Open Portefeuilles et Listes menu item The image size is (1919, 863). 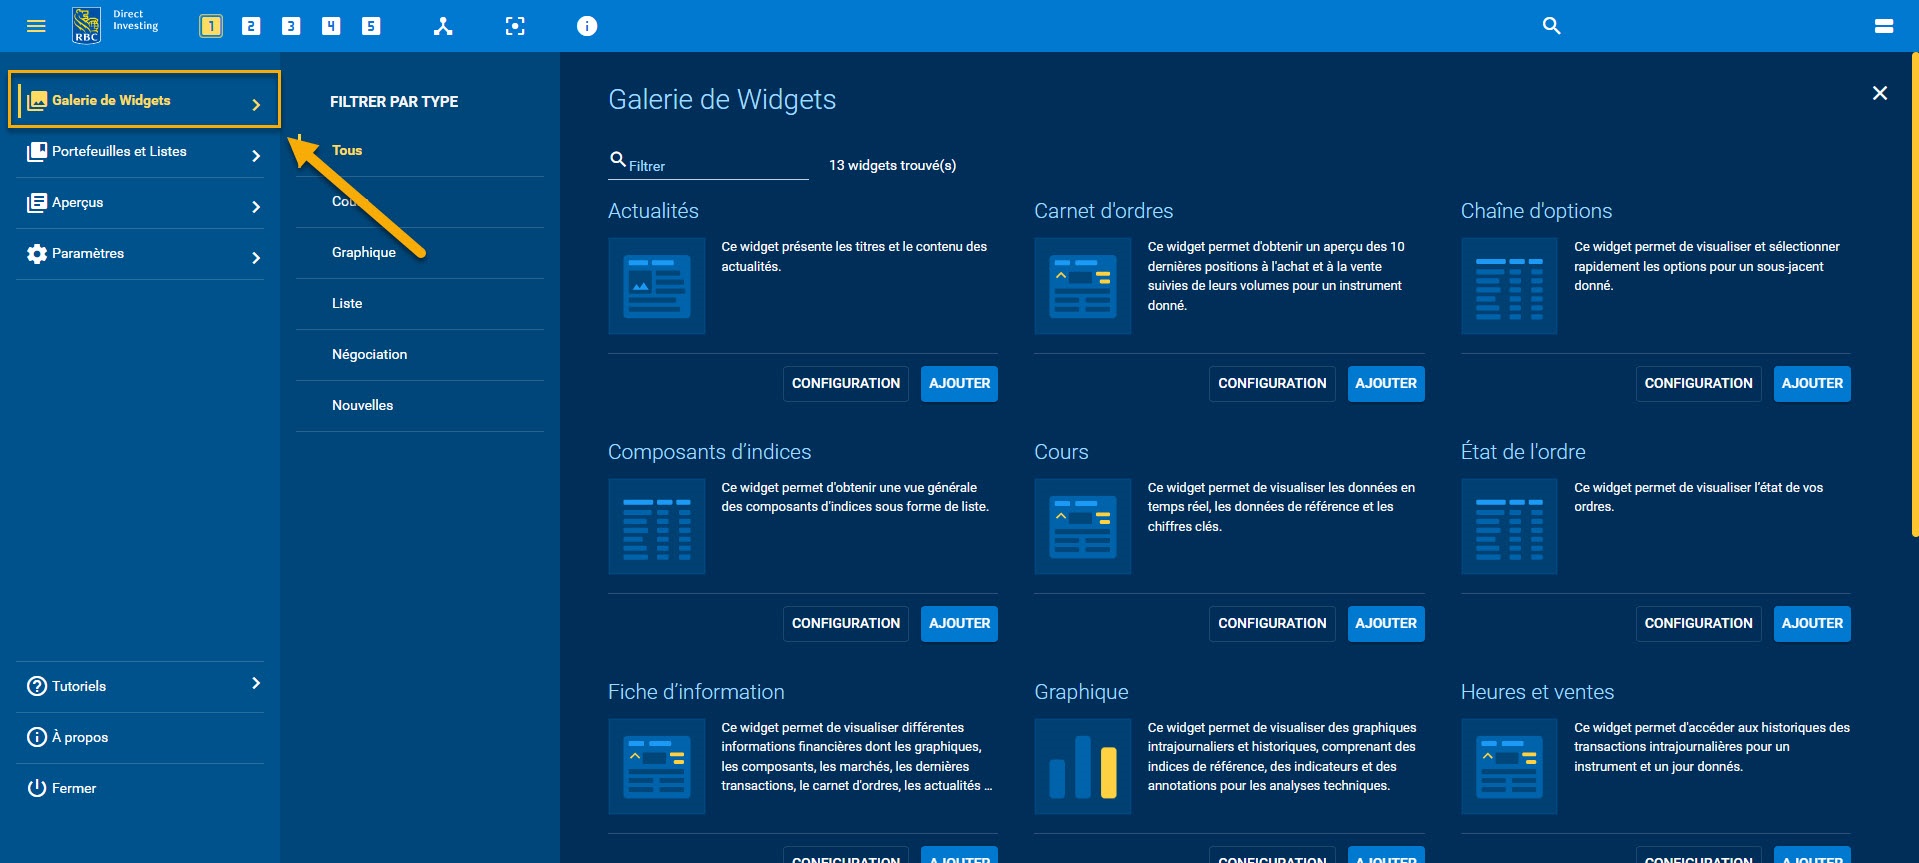click(x=140, y=152)
